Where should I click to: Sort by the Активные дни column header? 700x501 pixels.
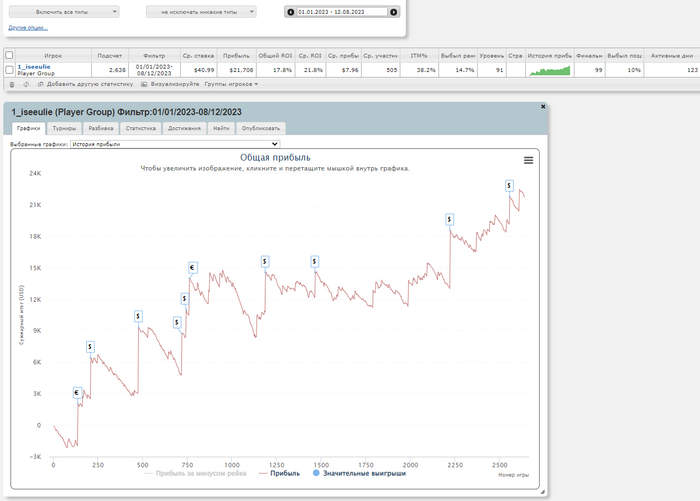tap(672, 56)
